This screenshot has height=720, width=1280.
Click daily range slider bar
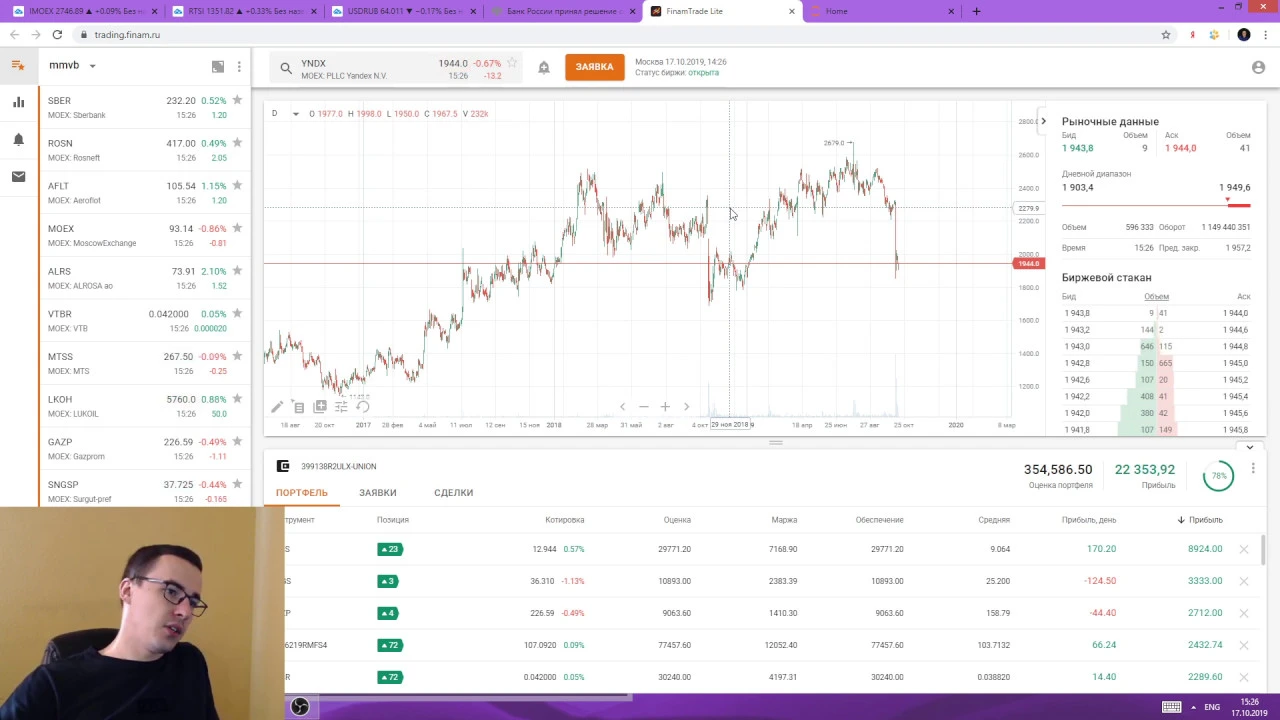[1156, 205]
